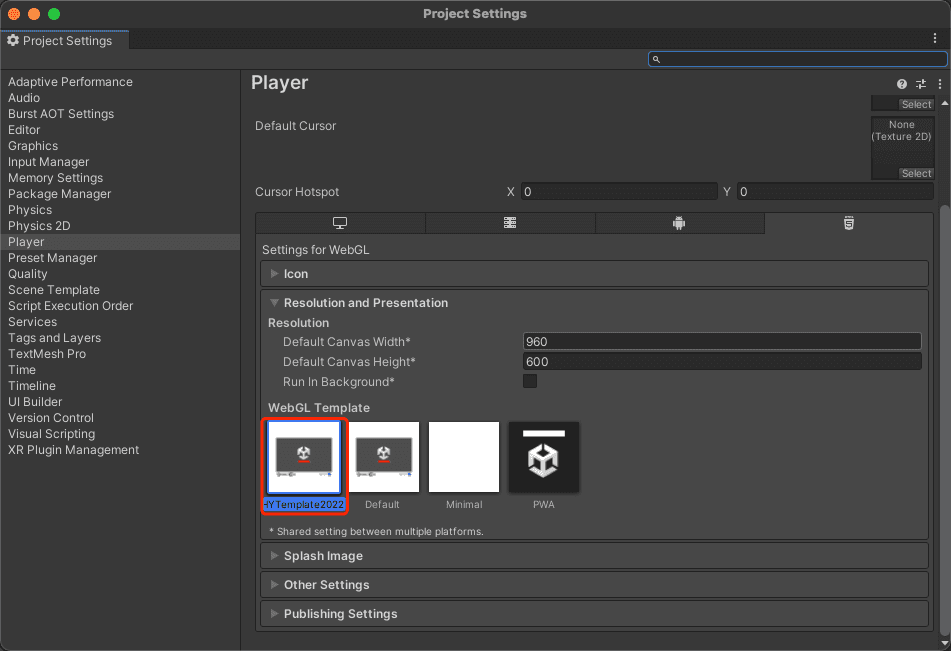Click the Player preset sliders icon
This screenshot has height=651, width=951.
click(x=921, y=85)
